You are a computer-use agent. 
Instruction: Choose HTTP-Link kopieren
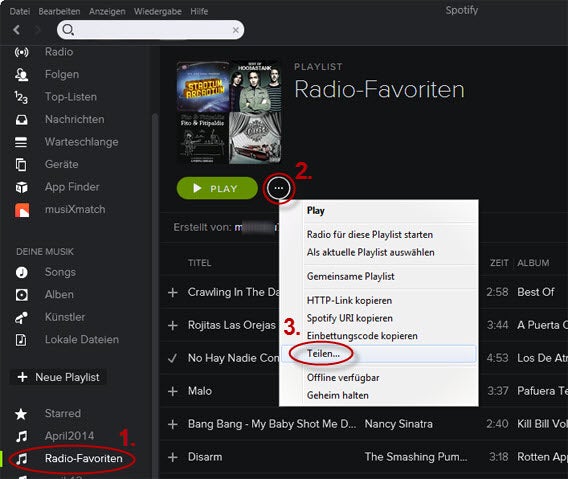(x=379, y=301)
